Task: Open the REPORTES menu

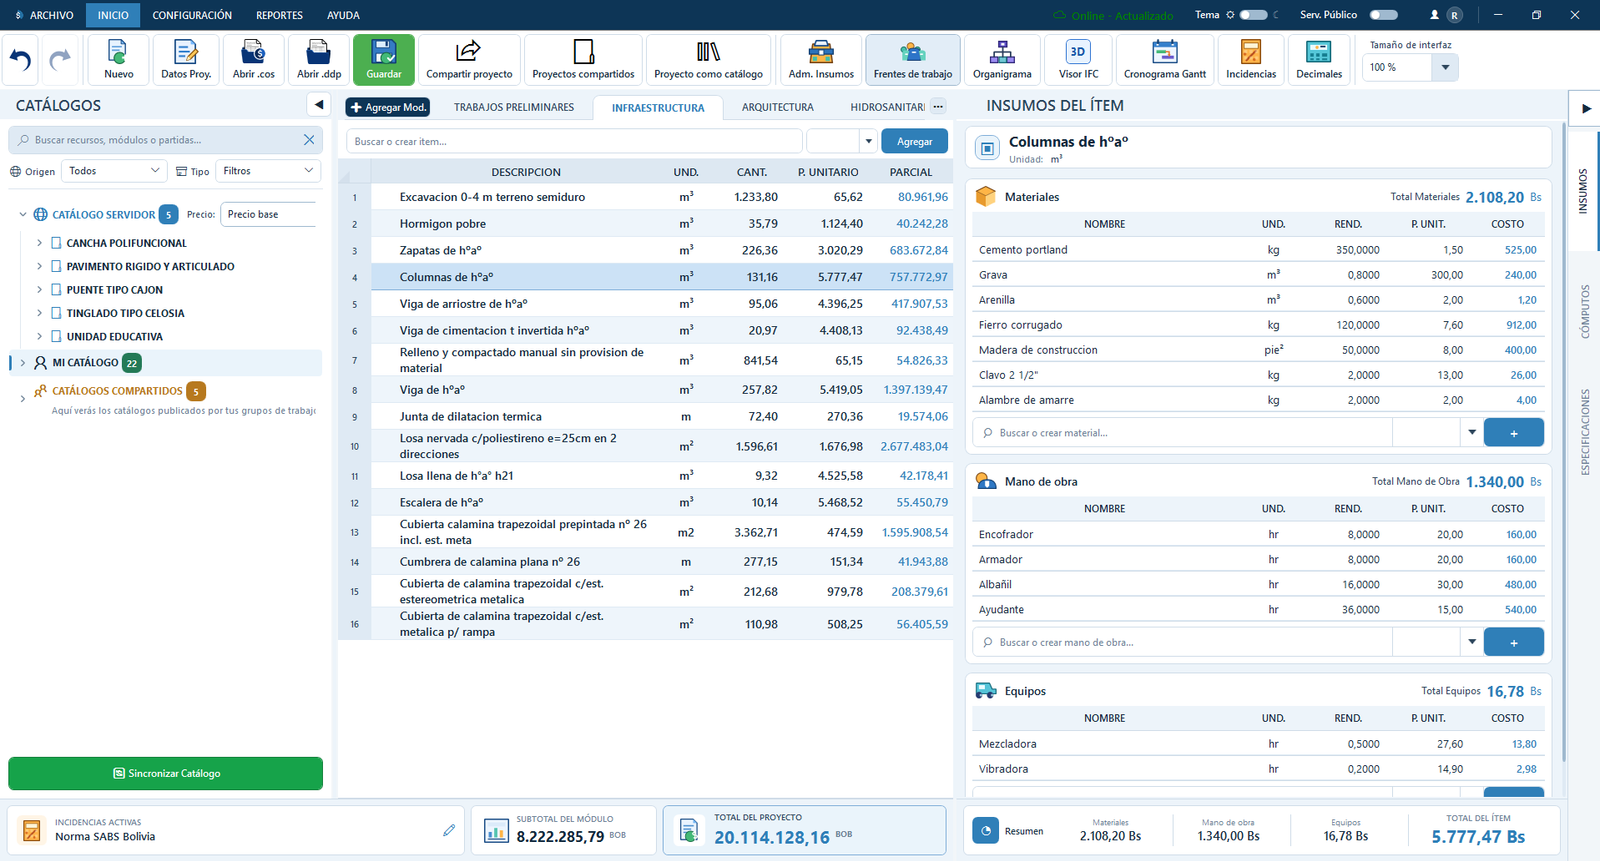Action: click(x=279, y=15)
